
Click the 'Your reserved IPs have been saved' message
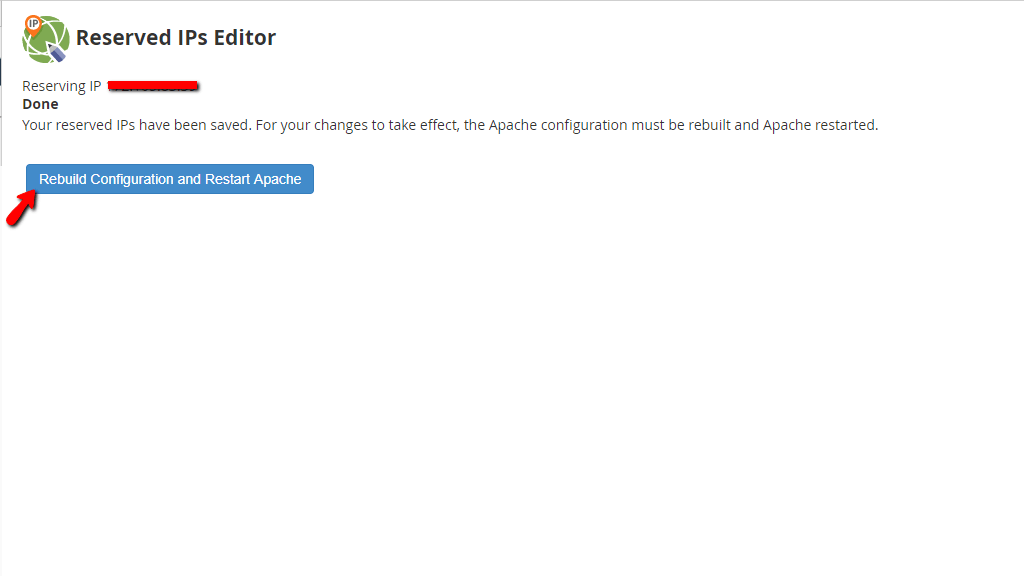pos(450,125)
